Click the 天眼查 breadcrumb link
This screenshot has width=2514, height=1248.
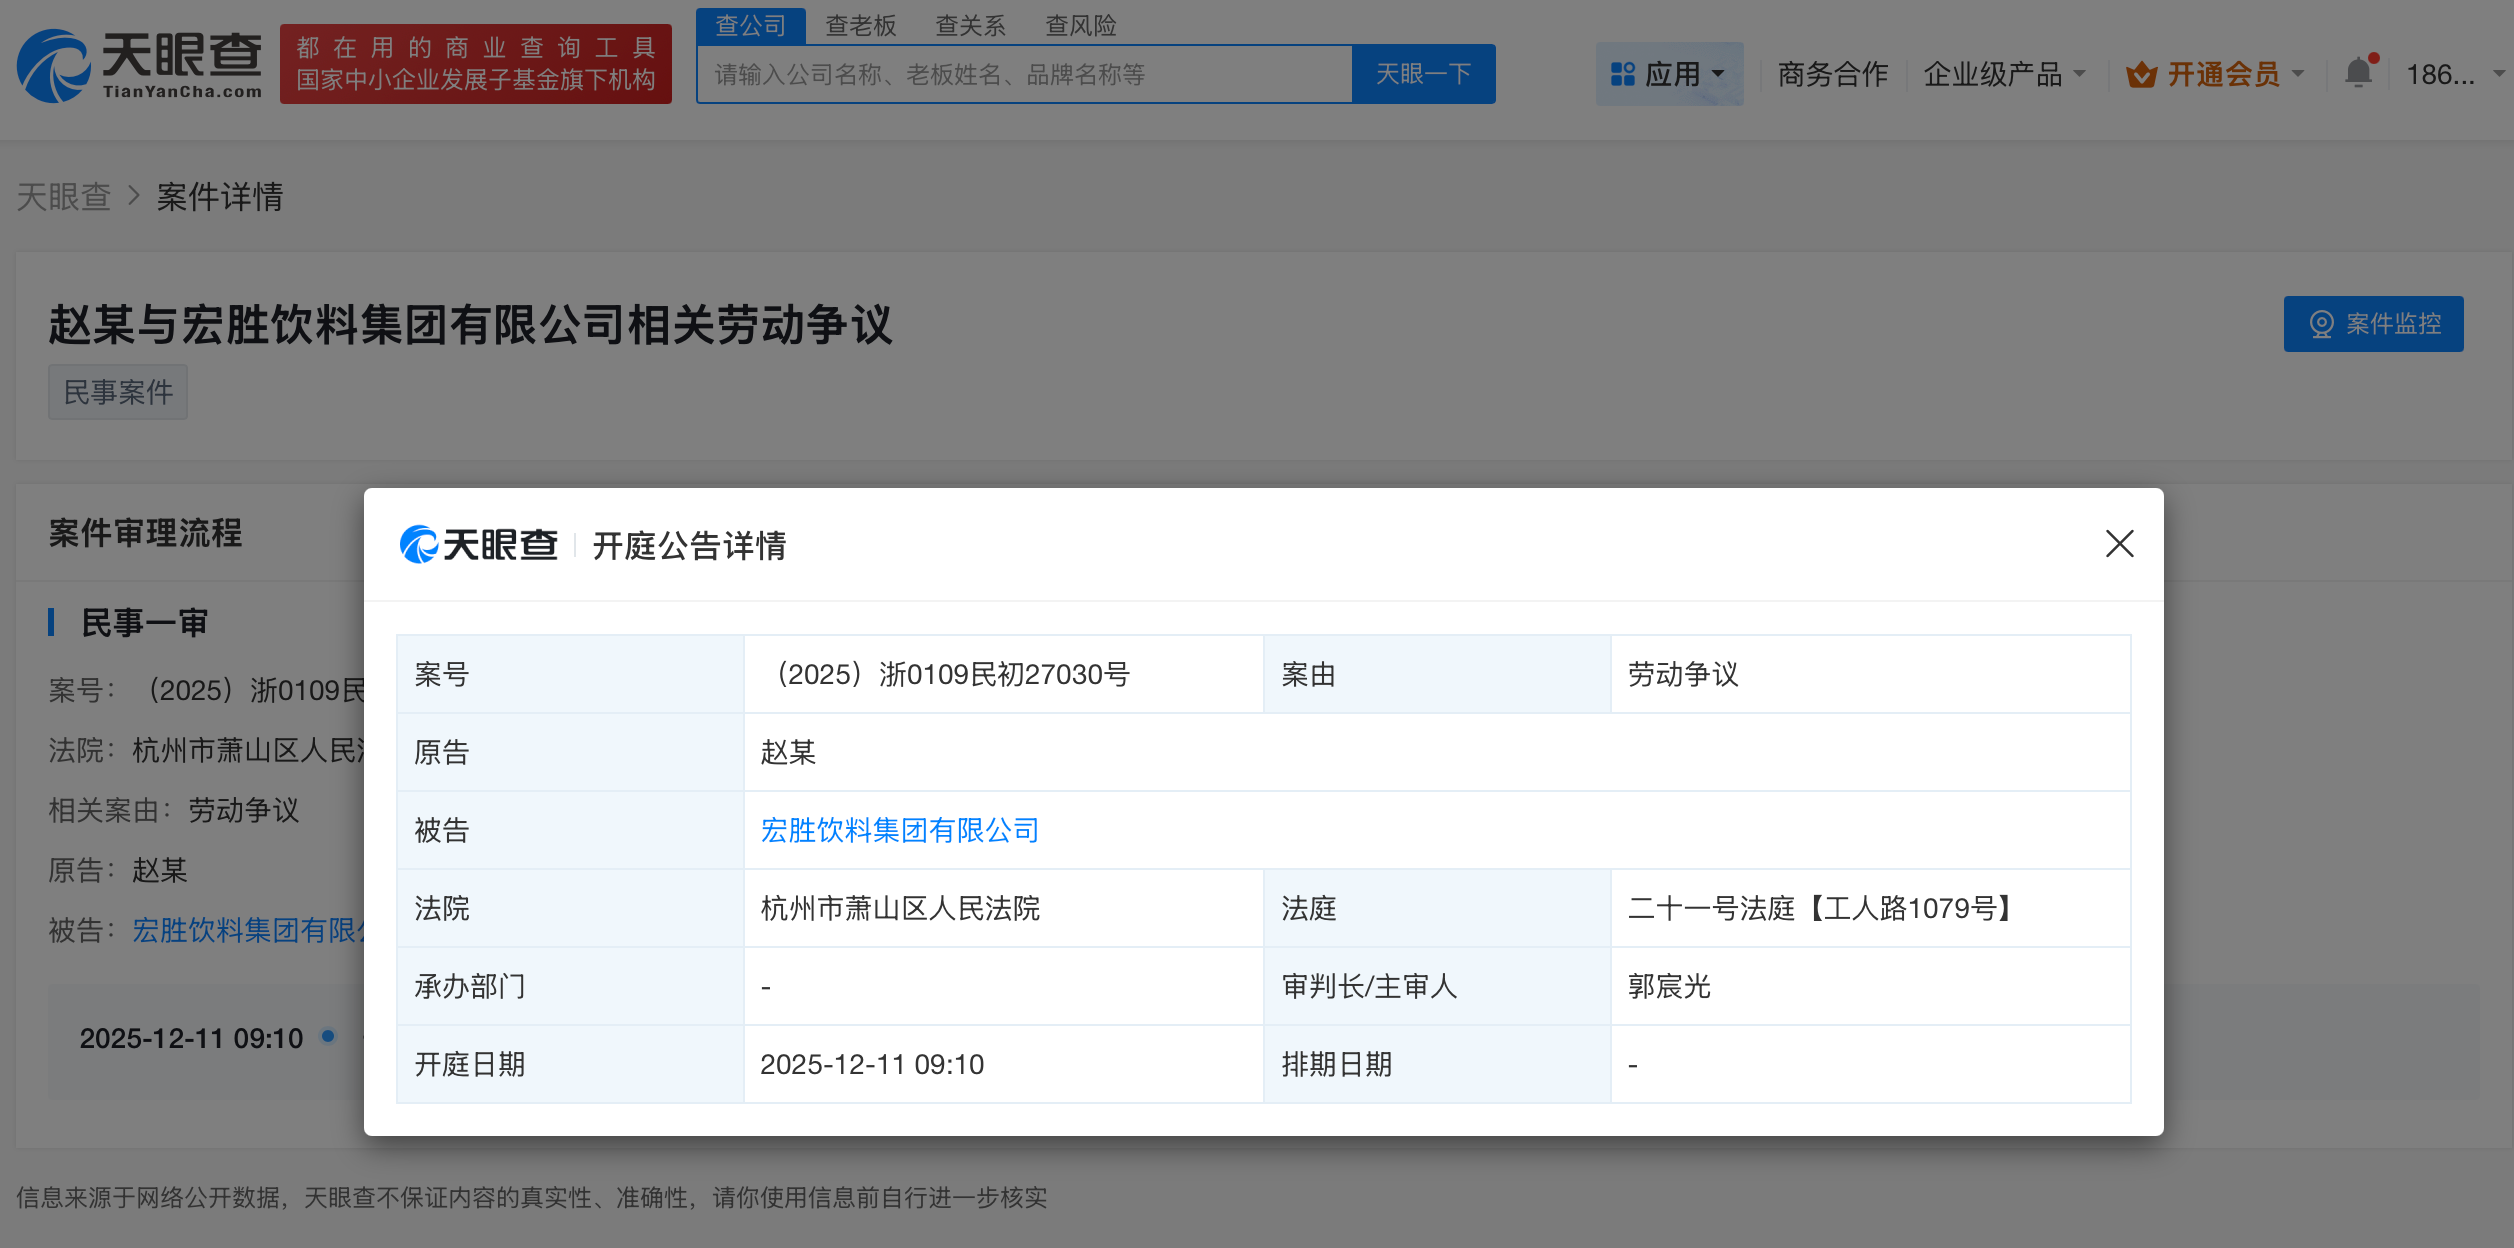pyautogui.click(x=64, y=197)
